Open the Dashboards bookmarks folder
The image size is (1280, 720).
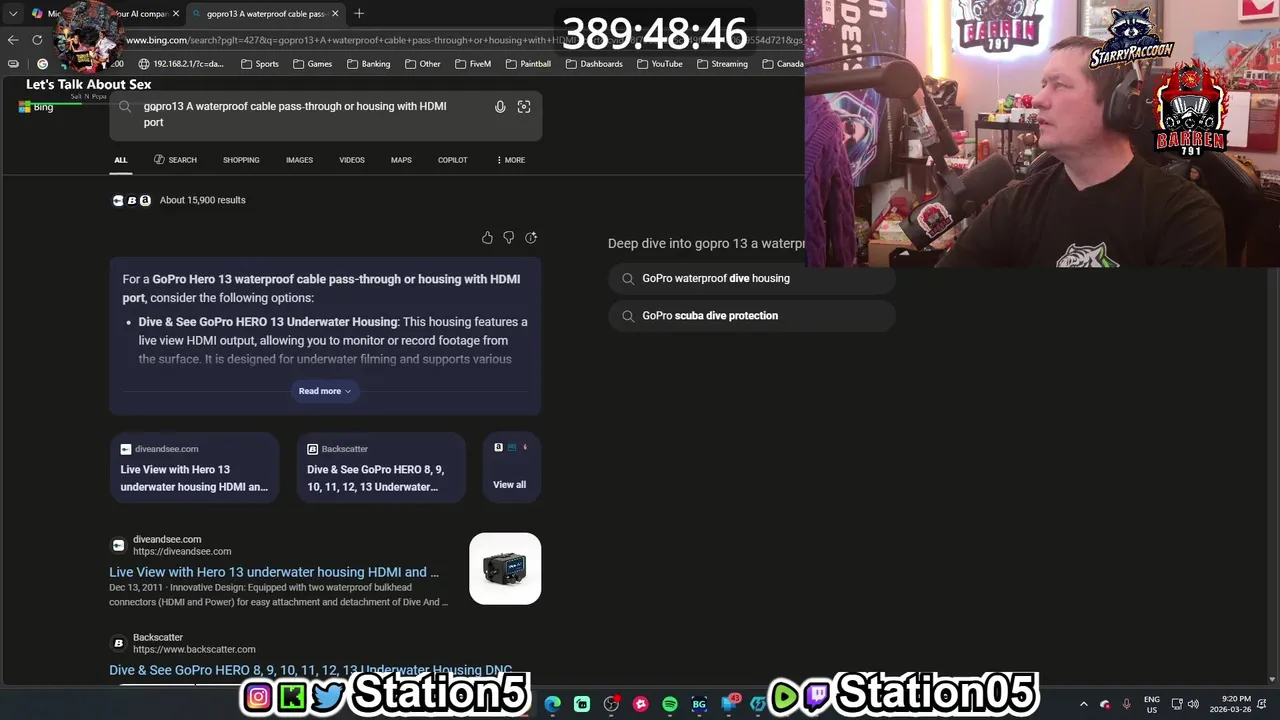pyautogui.click(x=595, y=64)
